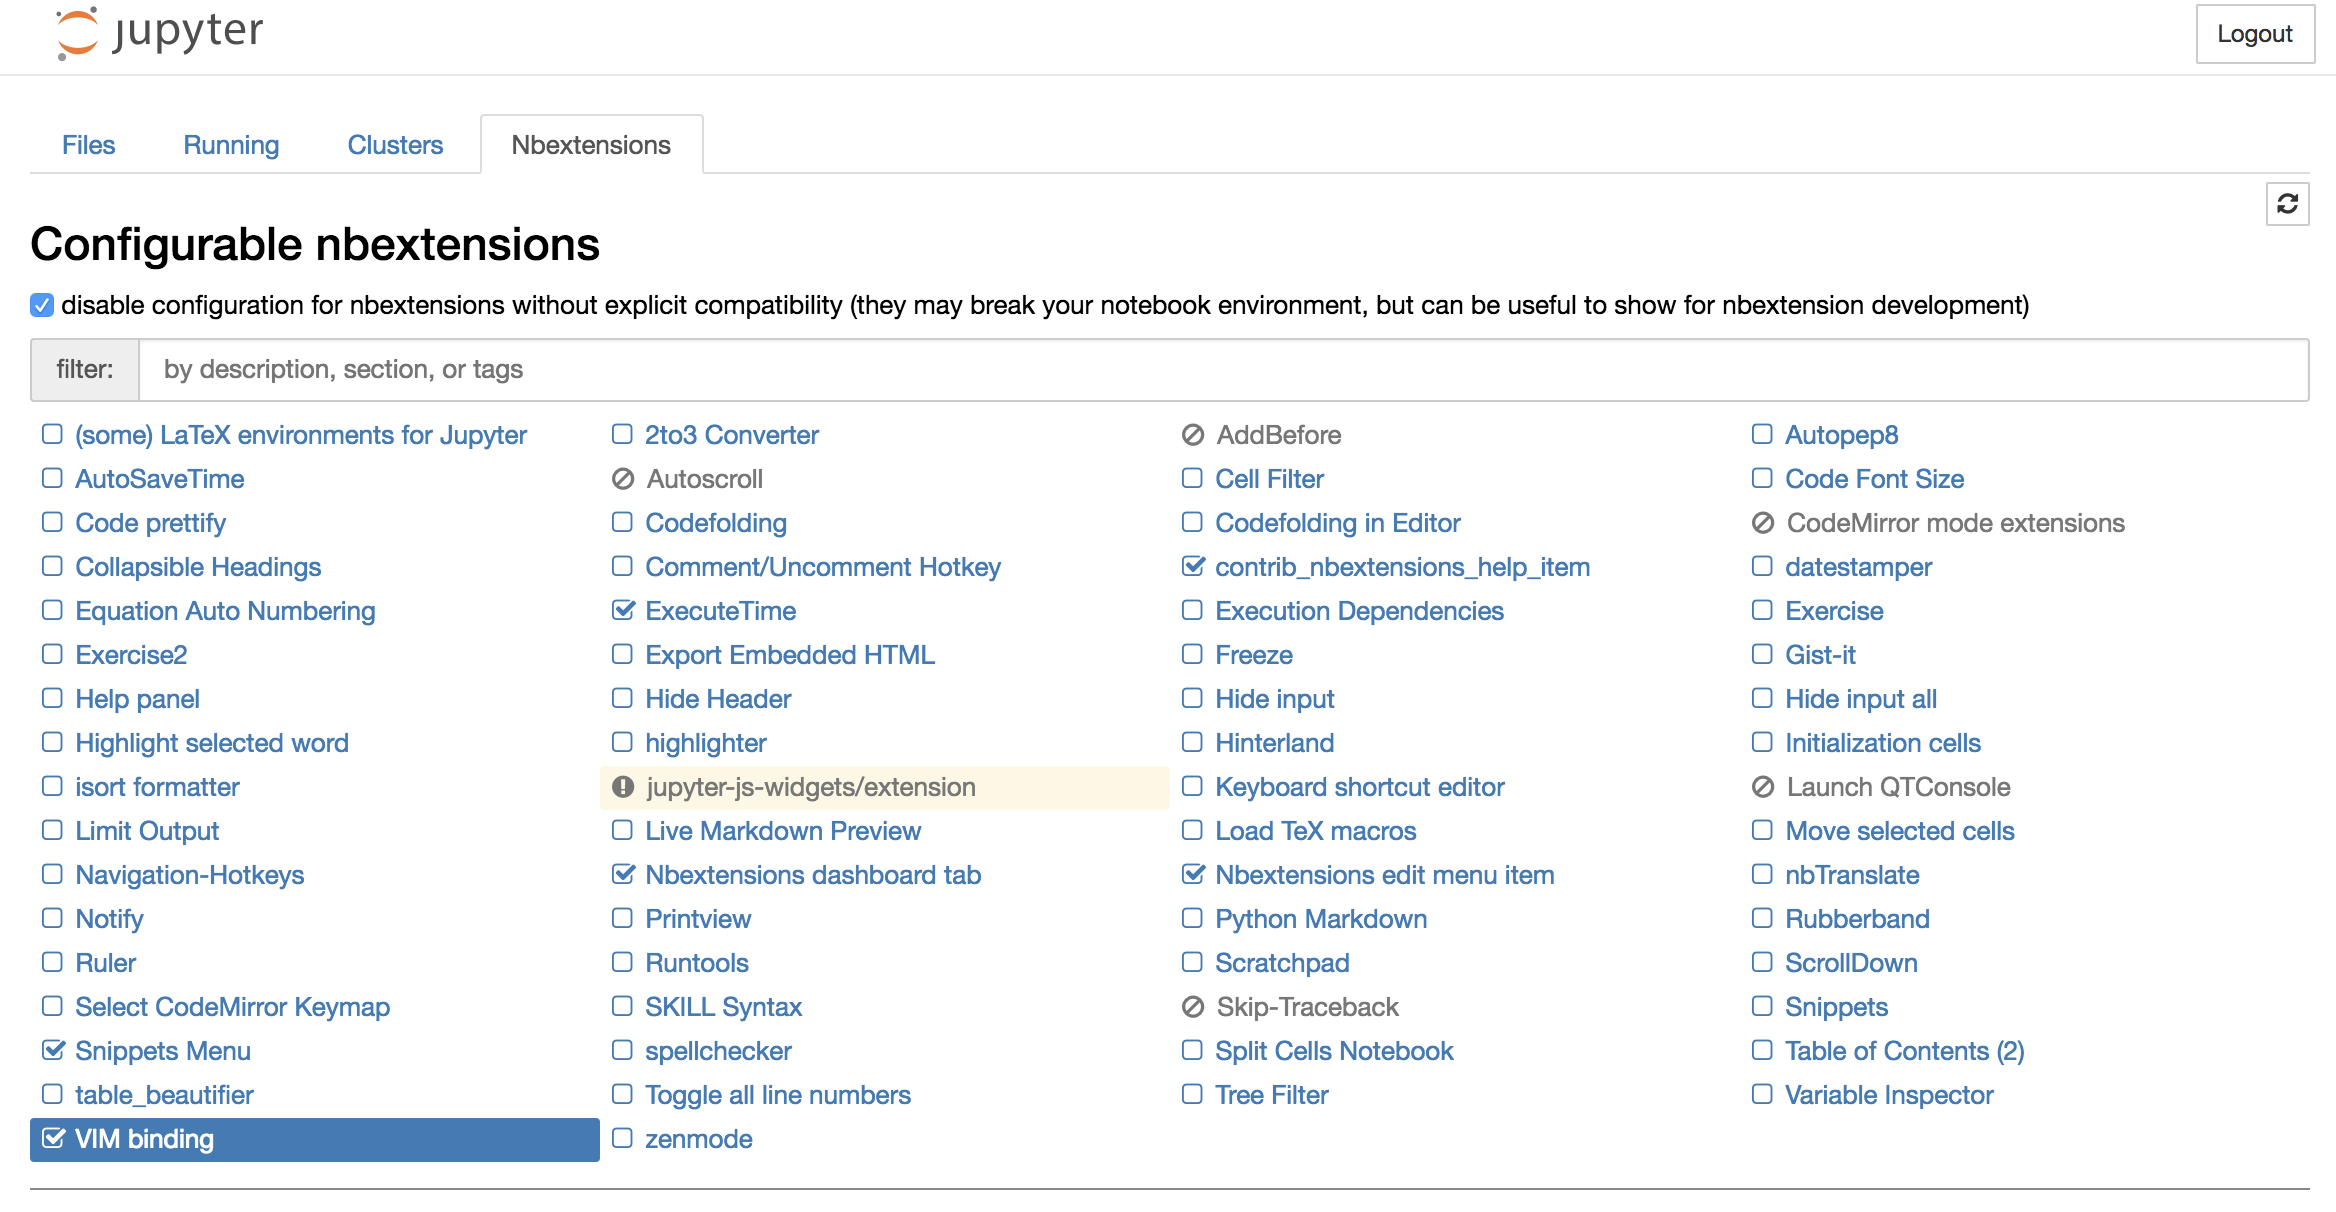Open the Limit Output extension

pyautogui.click(x=147, y=831)
